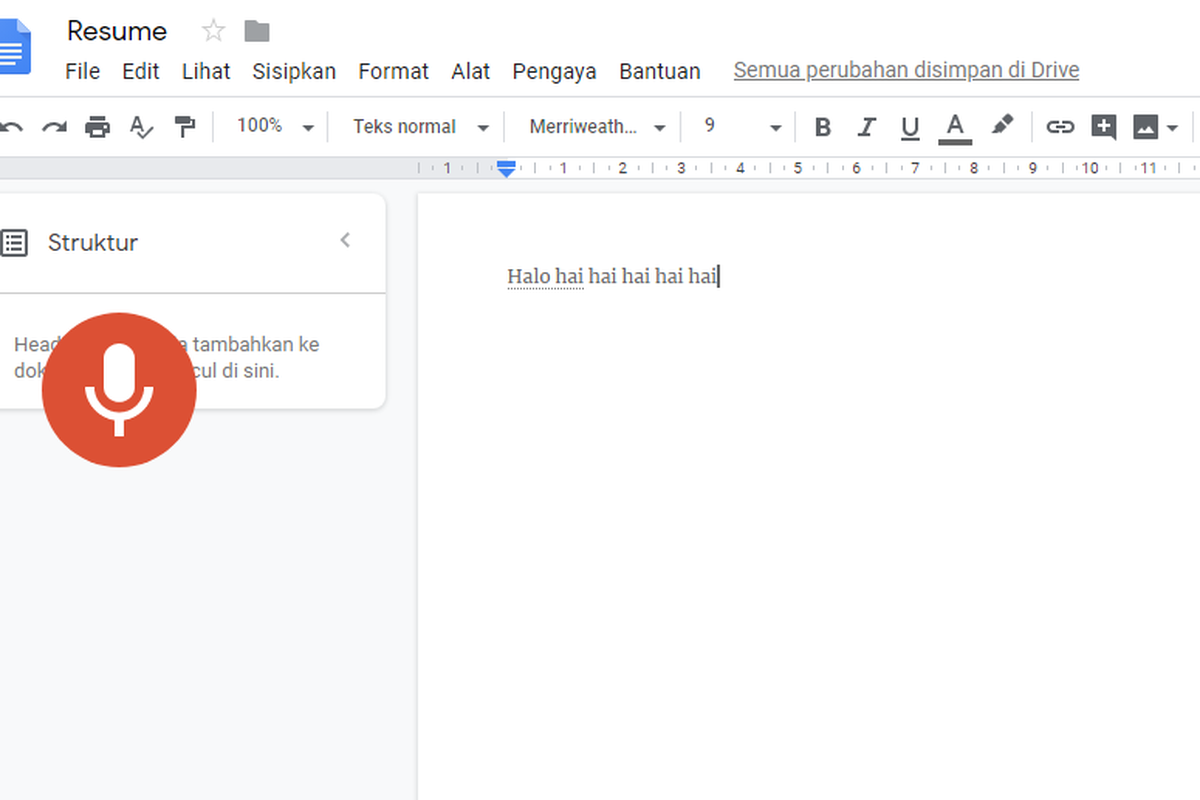Select the Paint format tool
The height and width of the screenshot is (800, 1200).
pos(185,127)
